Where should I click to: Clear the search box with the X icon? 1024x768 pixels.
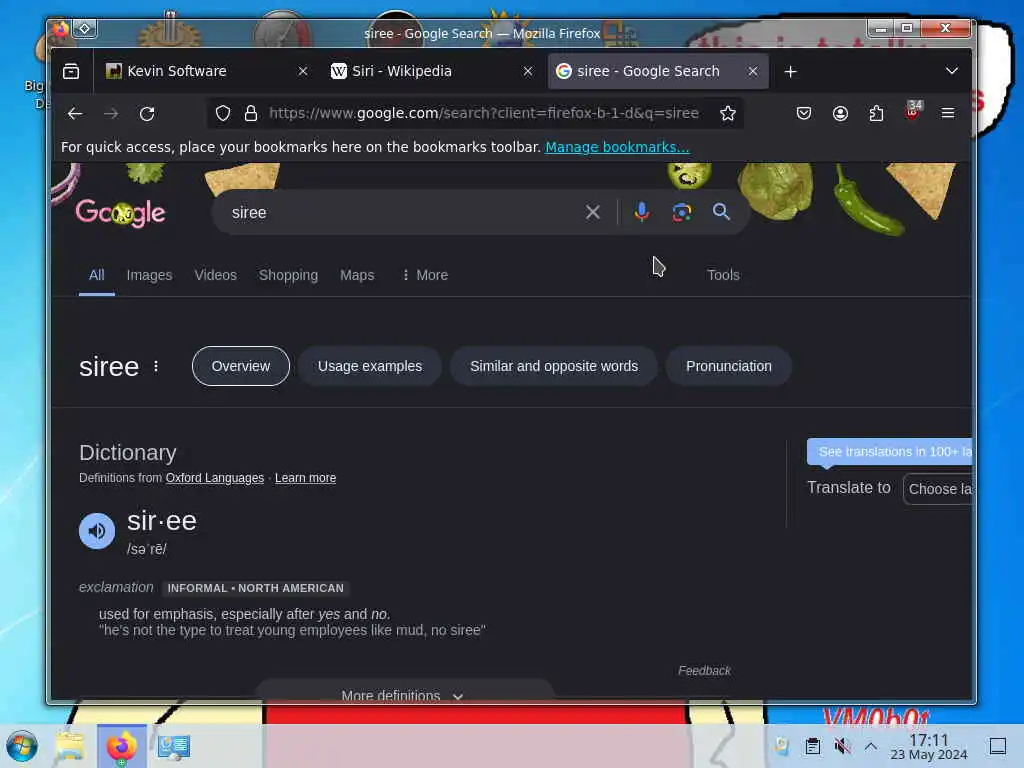point(593,212)
